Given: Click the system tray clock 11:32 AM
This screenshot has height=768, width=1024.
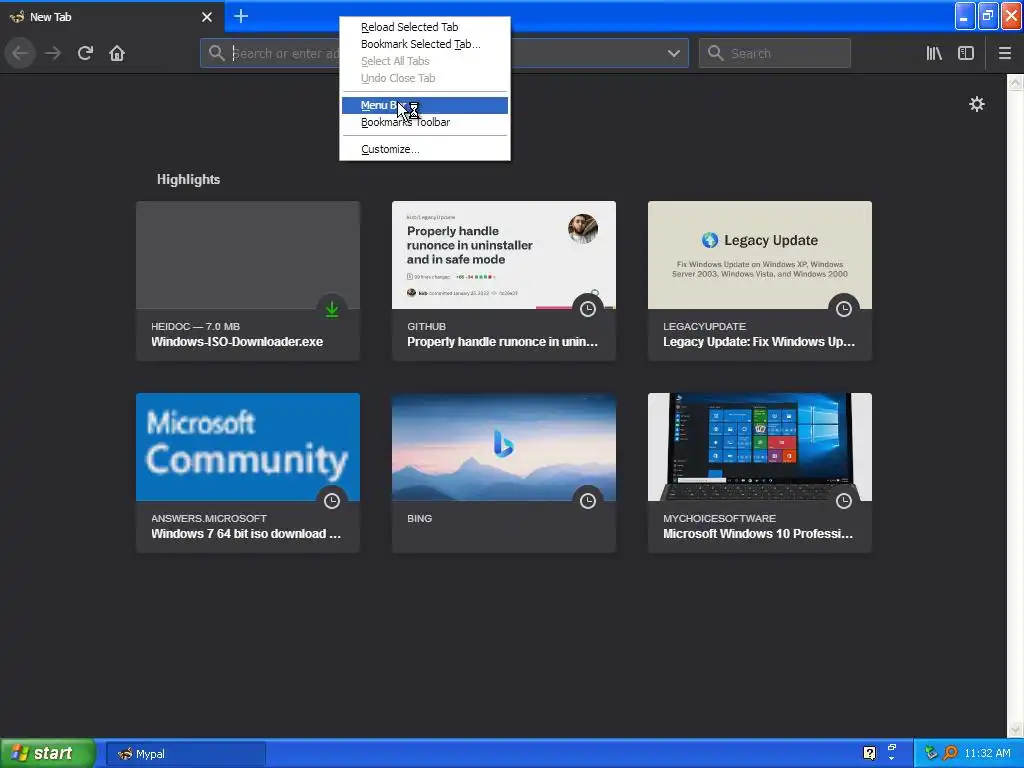Looking at the screenshot, I should pyautogui.click(x=987, y=754).
